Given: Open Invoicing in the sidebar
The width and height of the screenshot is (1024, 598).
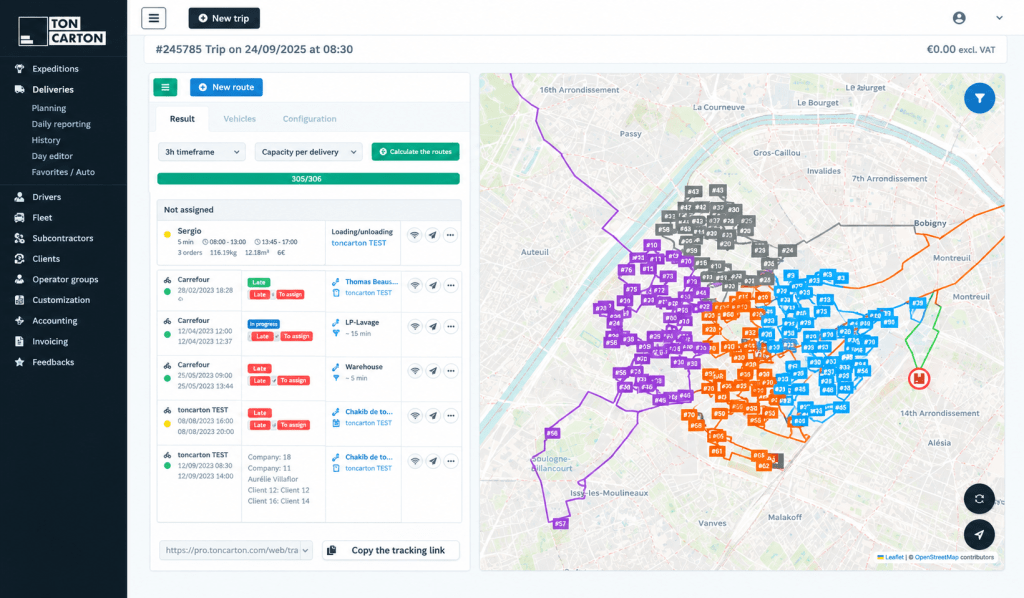Looking at the screenshot, I should pyautogui.click(x=50, y=341).
